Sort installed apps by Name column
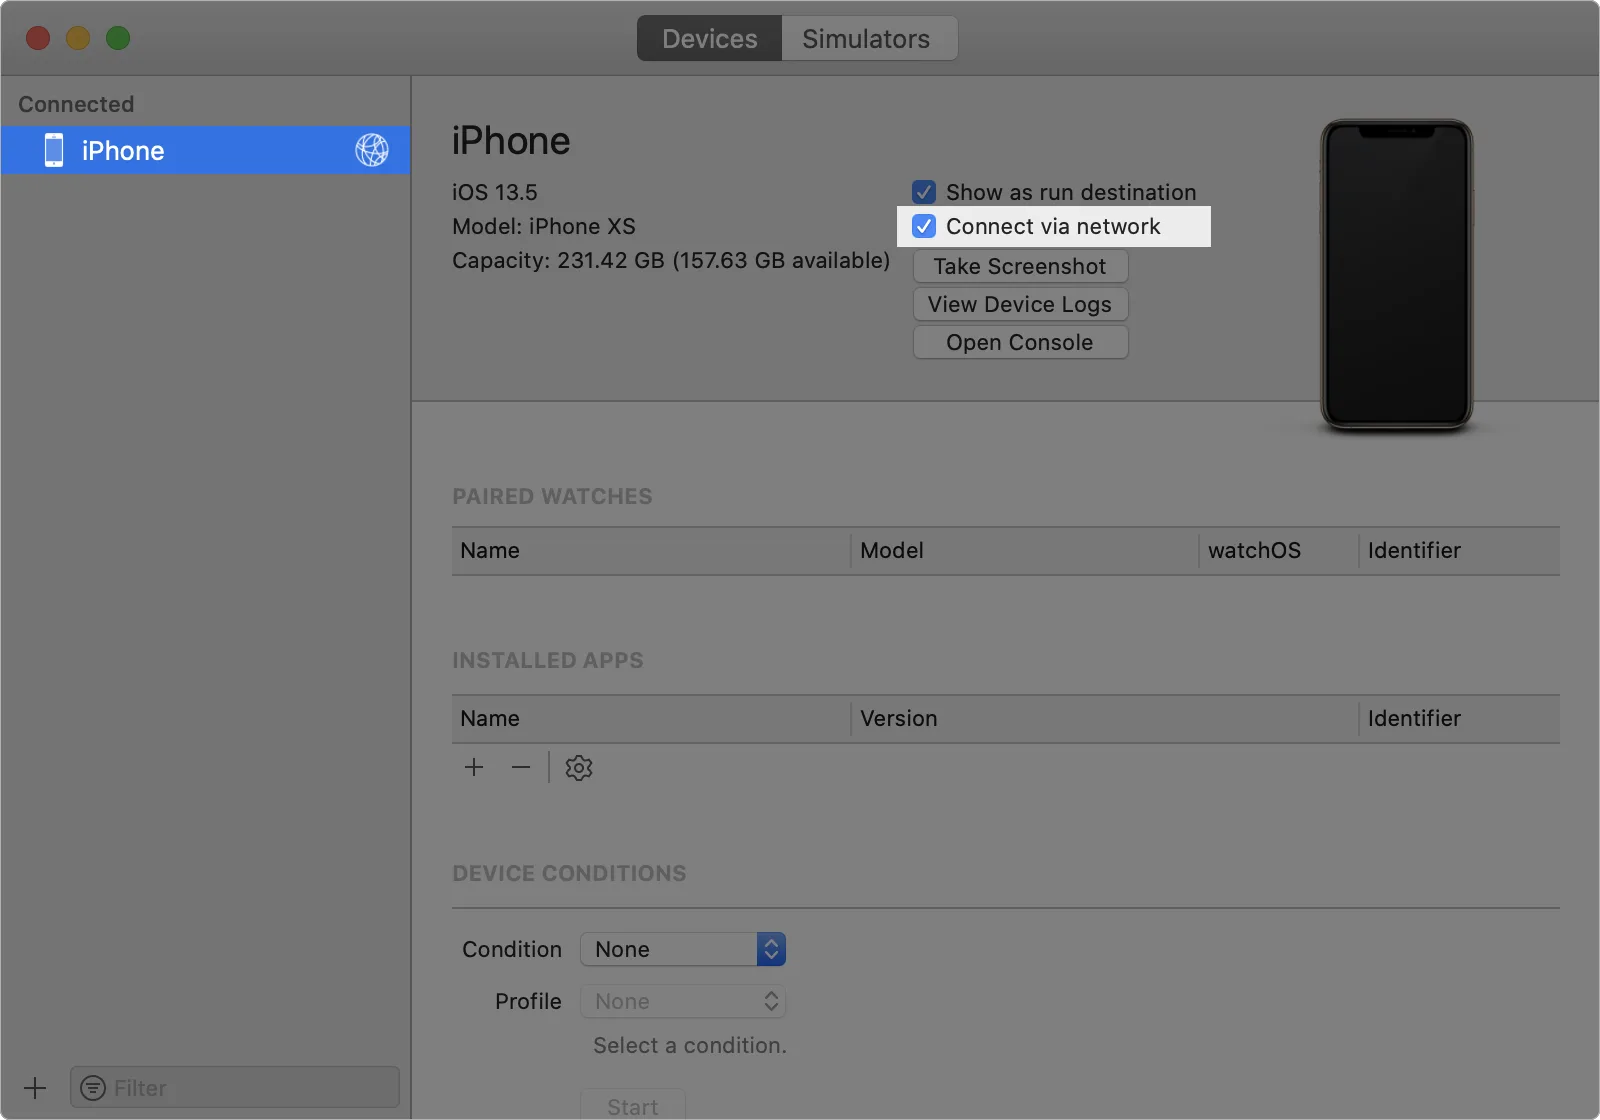This screenshot has height=1120, width=1600. [651, 719]
